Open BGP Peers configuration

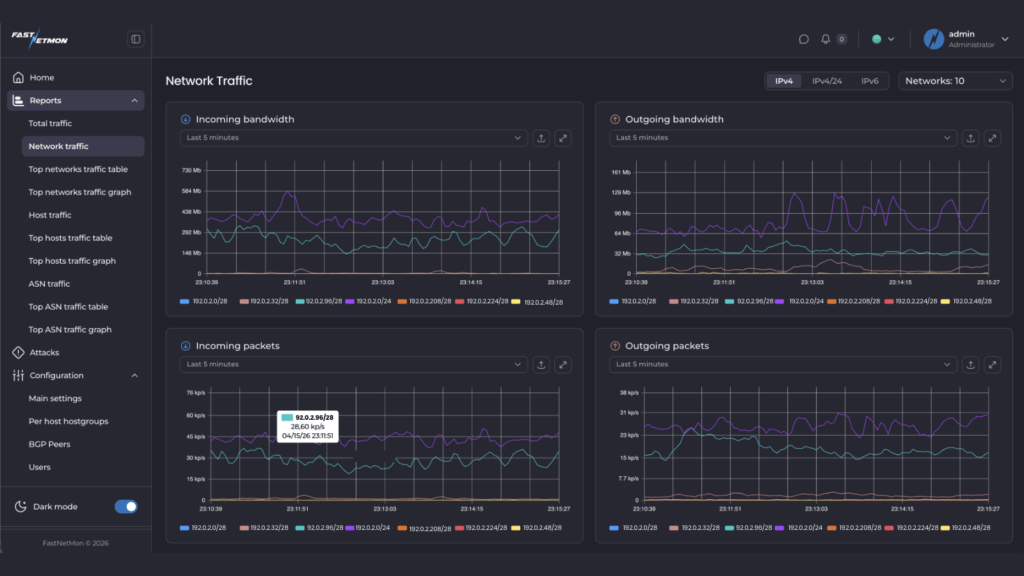pos(50,444)
